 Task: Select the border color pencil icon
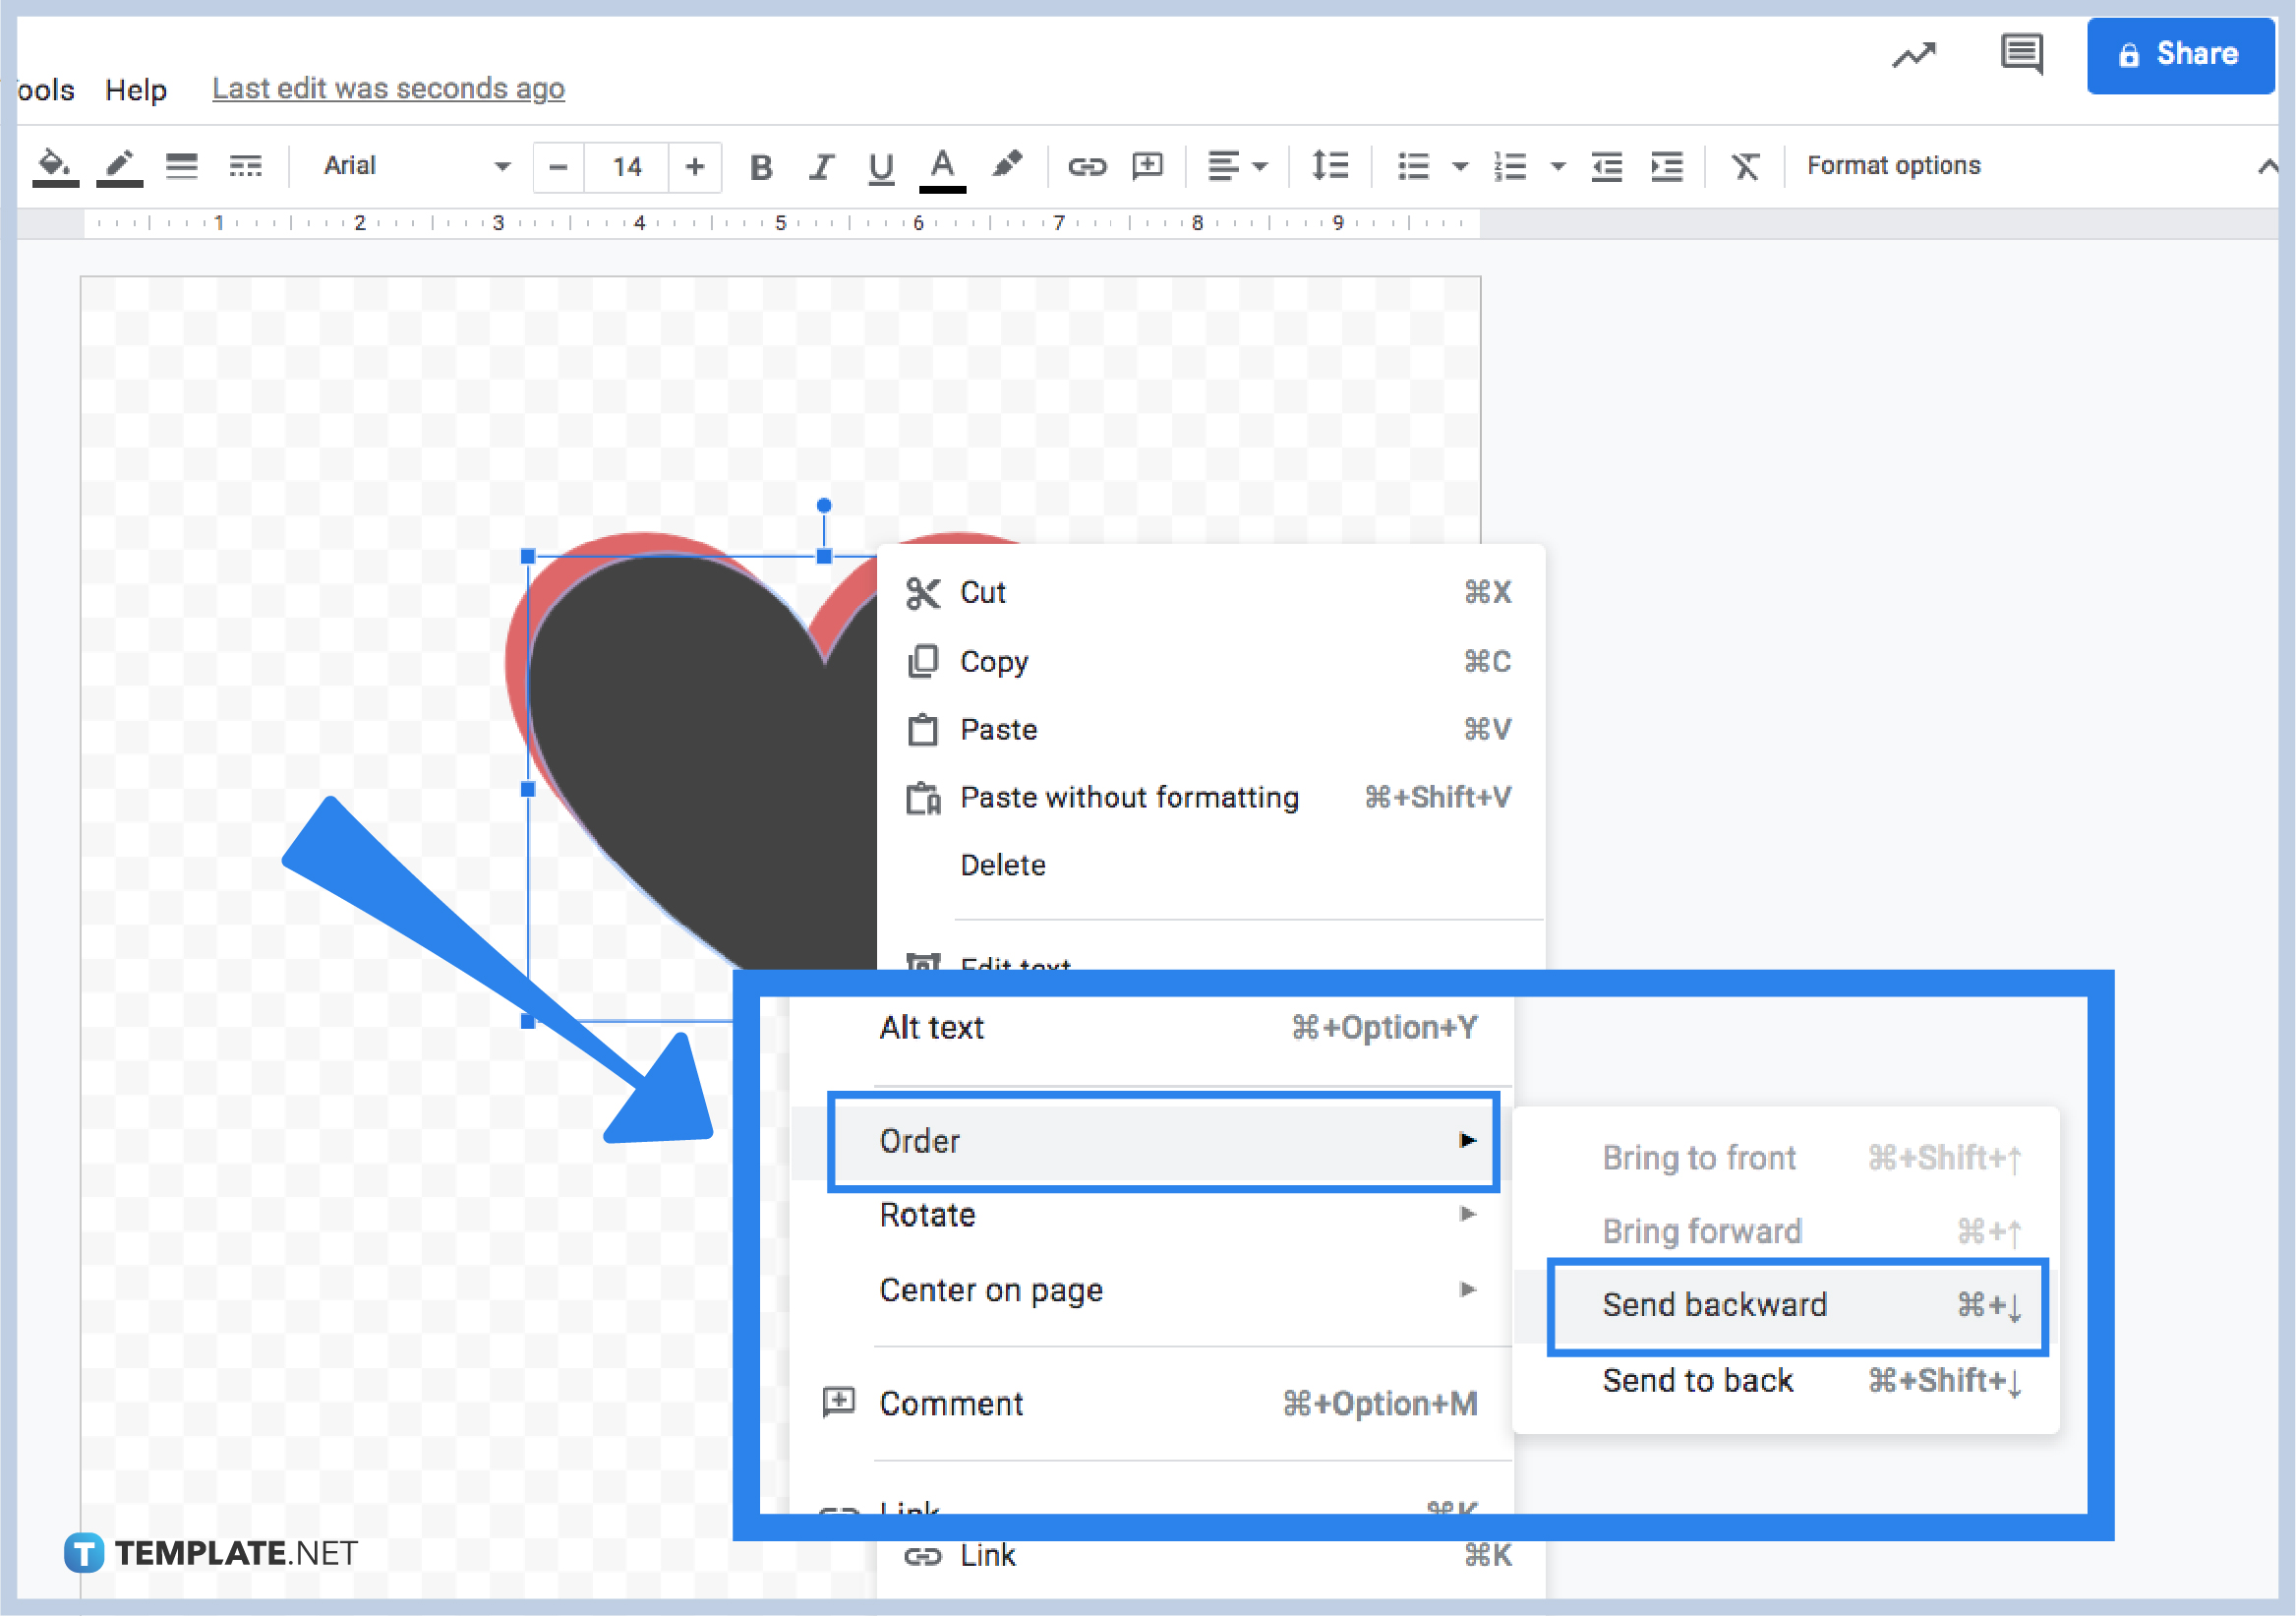click(119, 166)
